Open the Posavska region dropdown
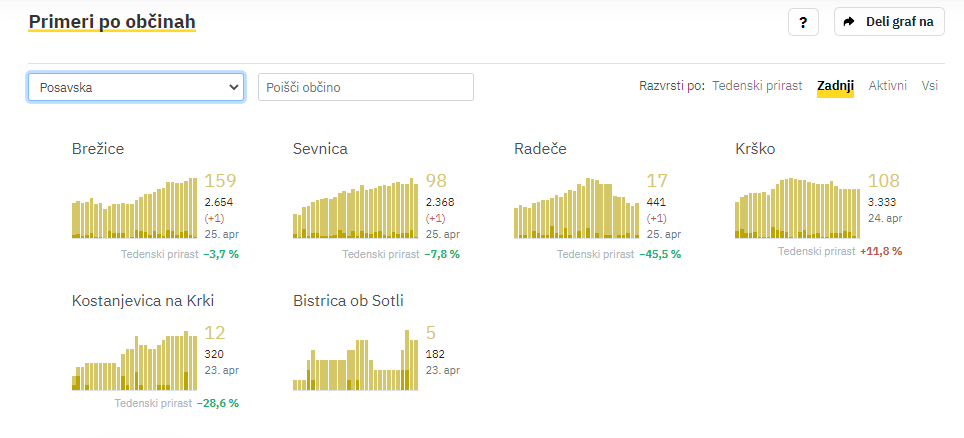Screen dimensions: 964x438 [x=136, y=87]
